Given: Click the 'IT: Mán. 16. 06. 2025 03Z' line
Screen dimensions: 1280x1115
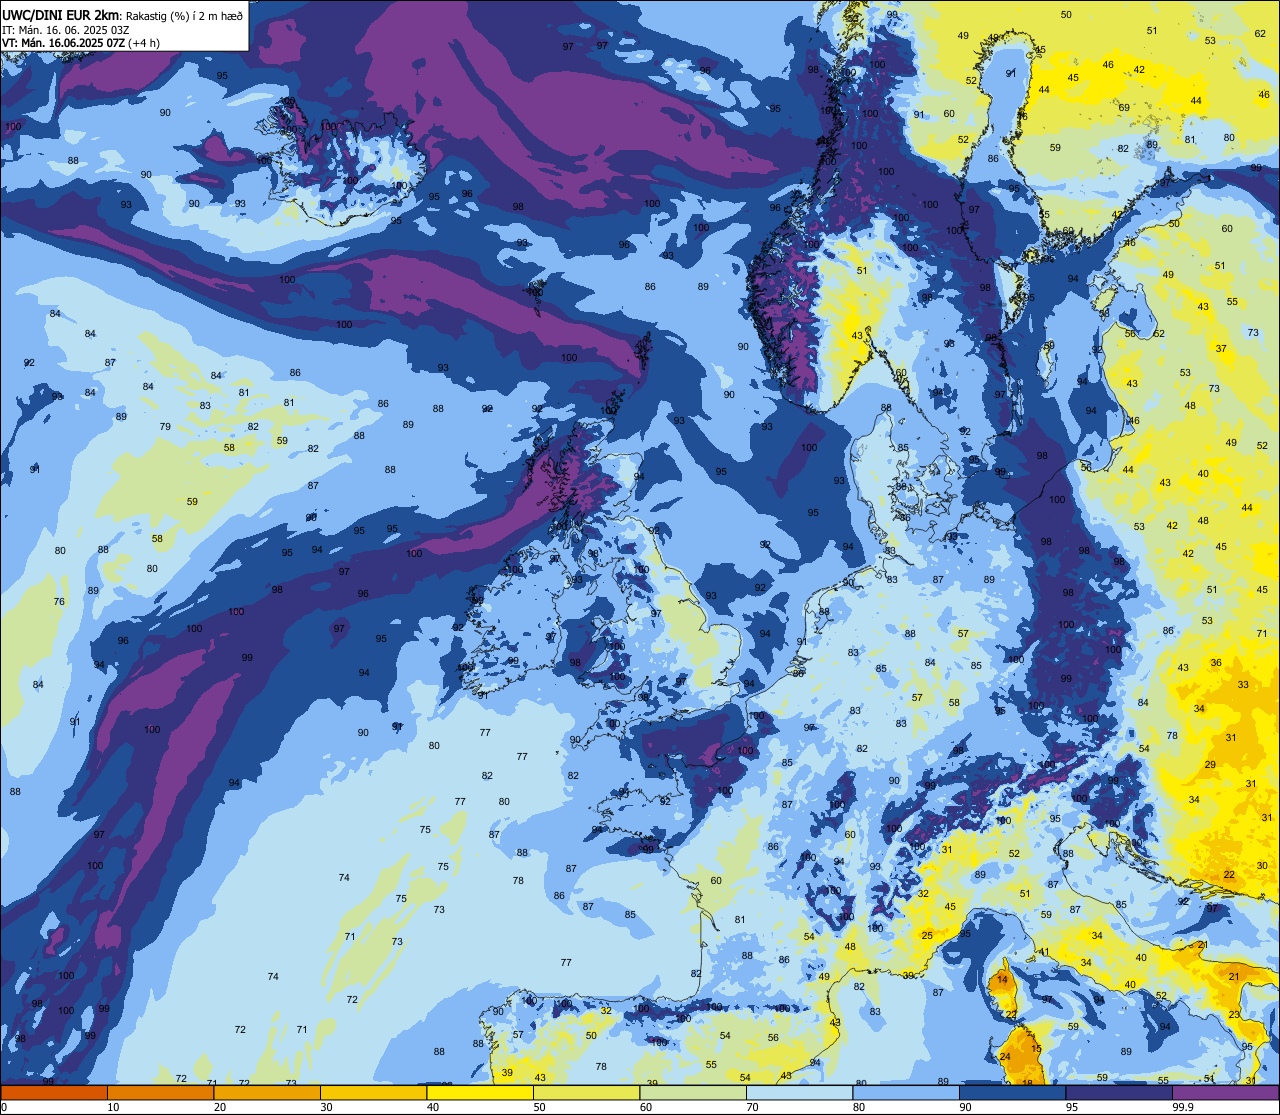Looking at the screenshot, I should pos(66,30).
